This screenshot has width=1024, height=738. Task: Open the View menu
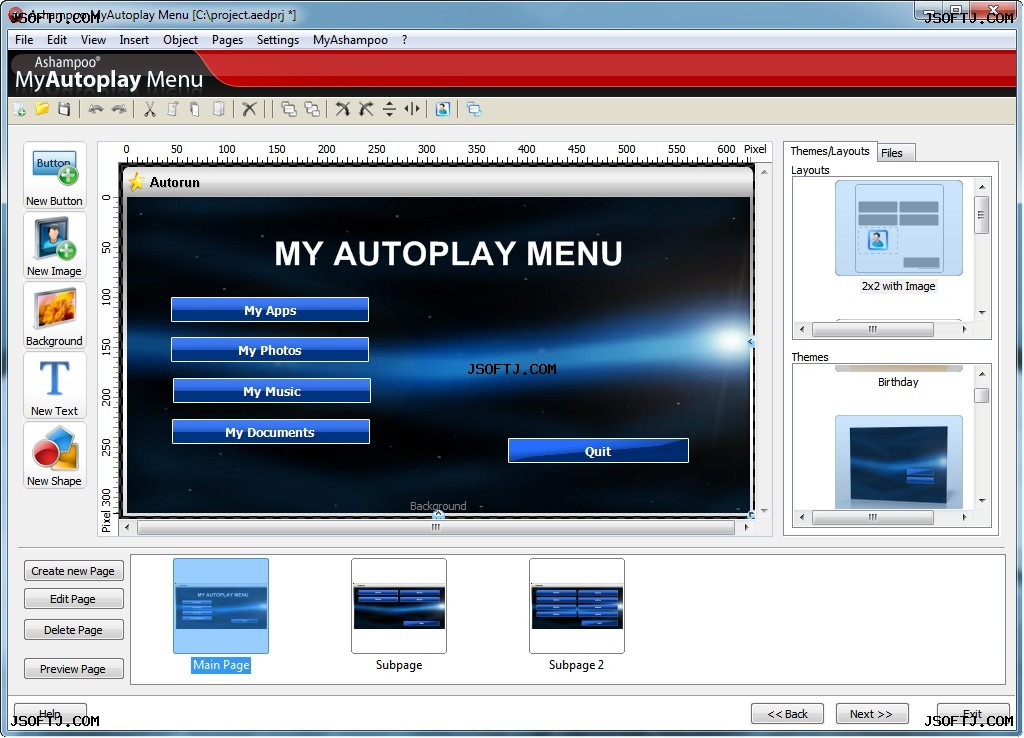tap(93, 40)
